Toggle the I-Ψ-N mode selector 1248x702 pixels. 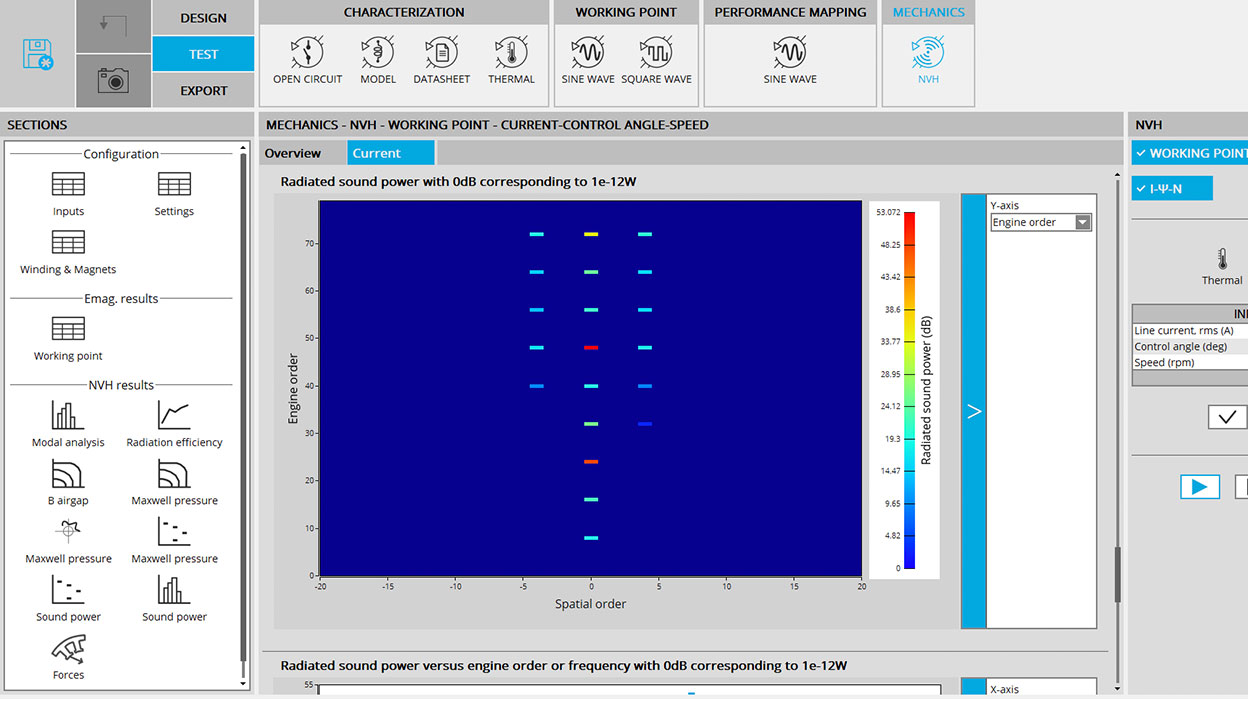click(1171, 188)
